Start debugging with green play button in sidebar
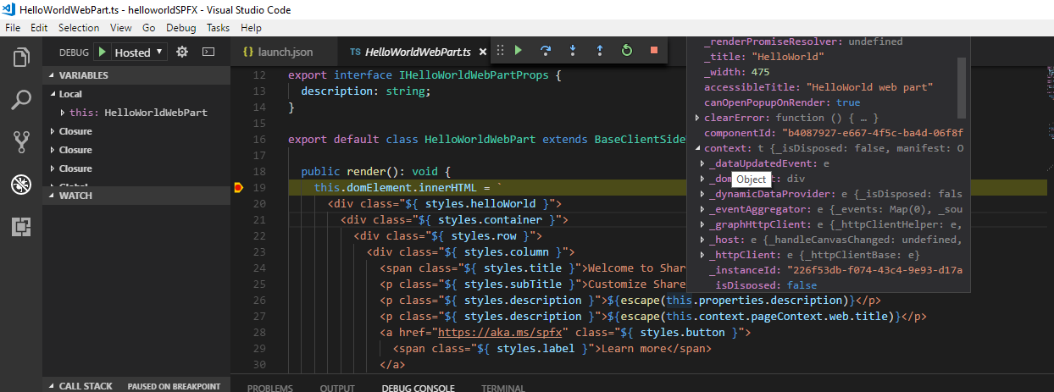Screen dimensions: 1054x392 [102, 52]
